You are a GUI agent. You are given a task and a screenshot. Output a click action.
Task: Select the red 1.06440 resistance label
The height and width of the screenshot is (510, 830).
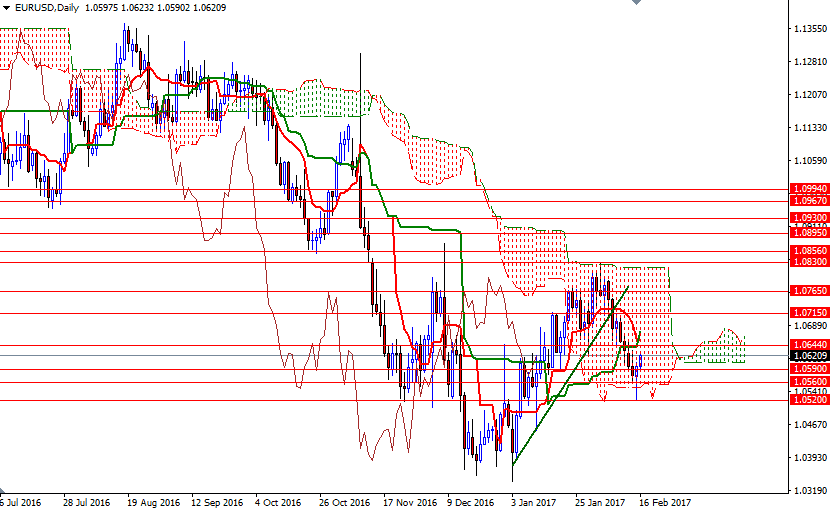click(x=809, y=345)
